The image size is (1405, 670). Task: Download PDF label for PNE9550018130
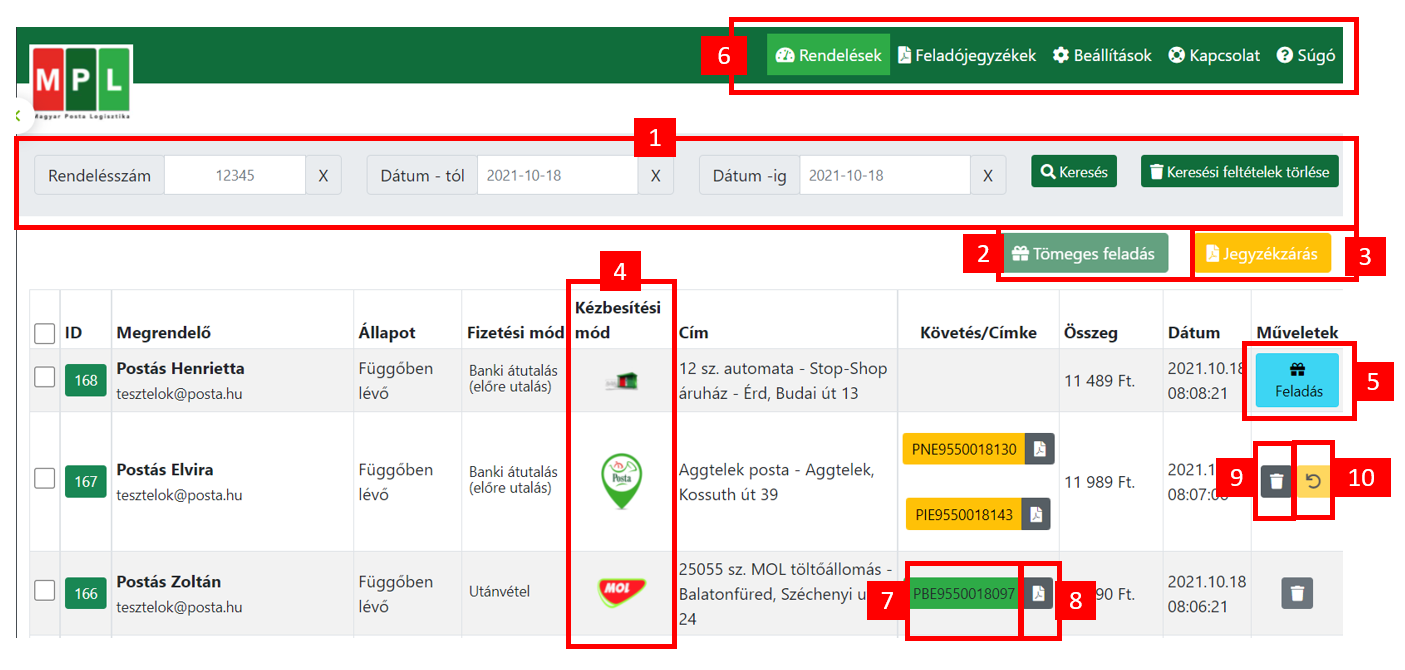click(1039, 449)
